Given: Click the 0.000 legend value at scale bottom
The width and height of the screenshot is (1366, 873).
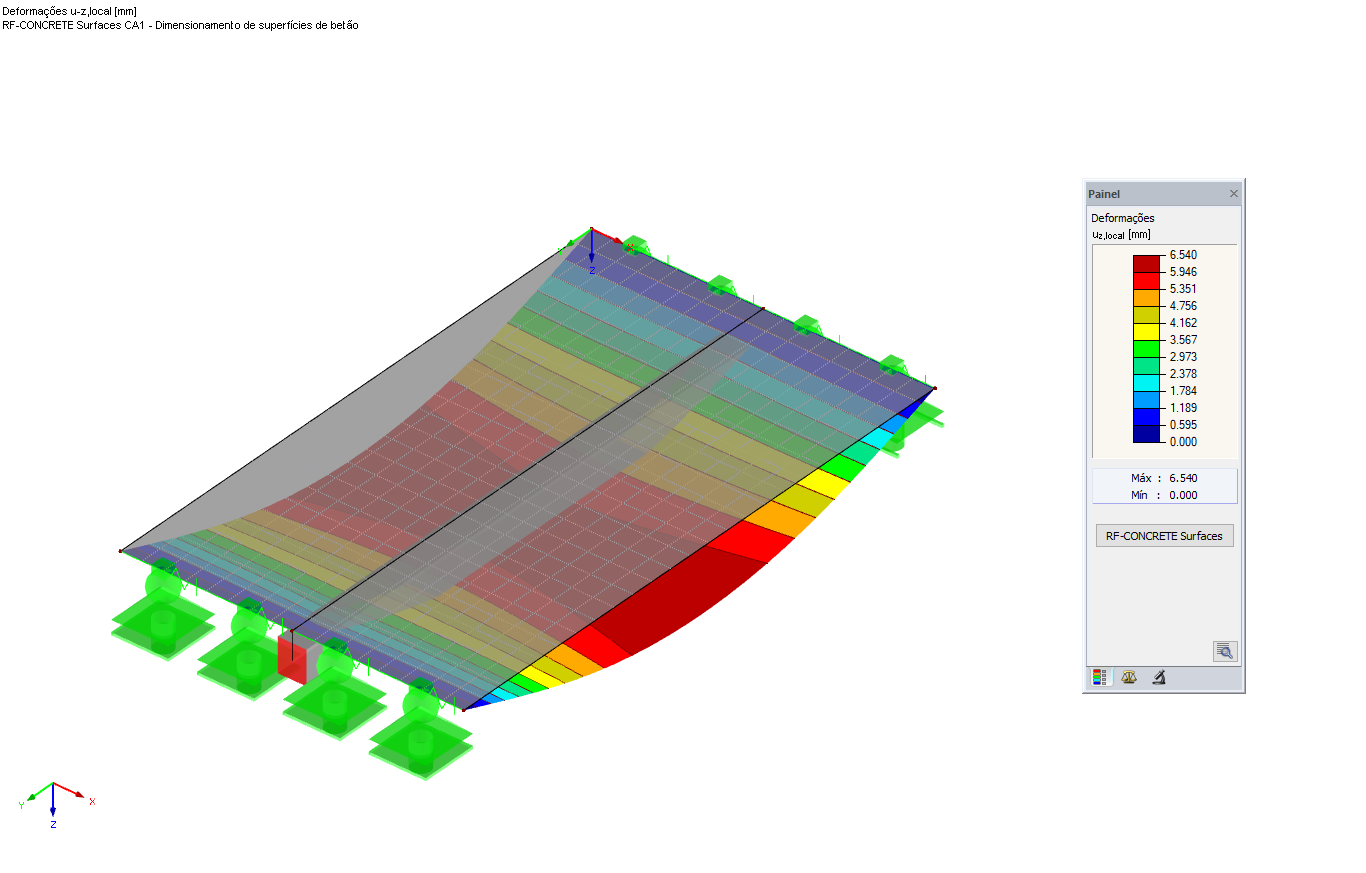Looking at the screenshot, I should tap(1183, 442).
